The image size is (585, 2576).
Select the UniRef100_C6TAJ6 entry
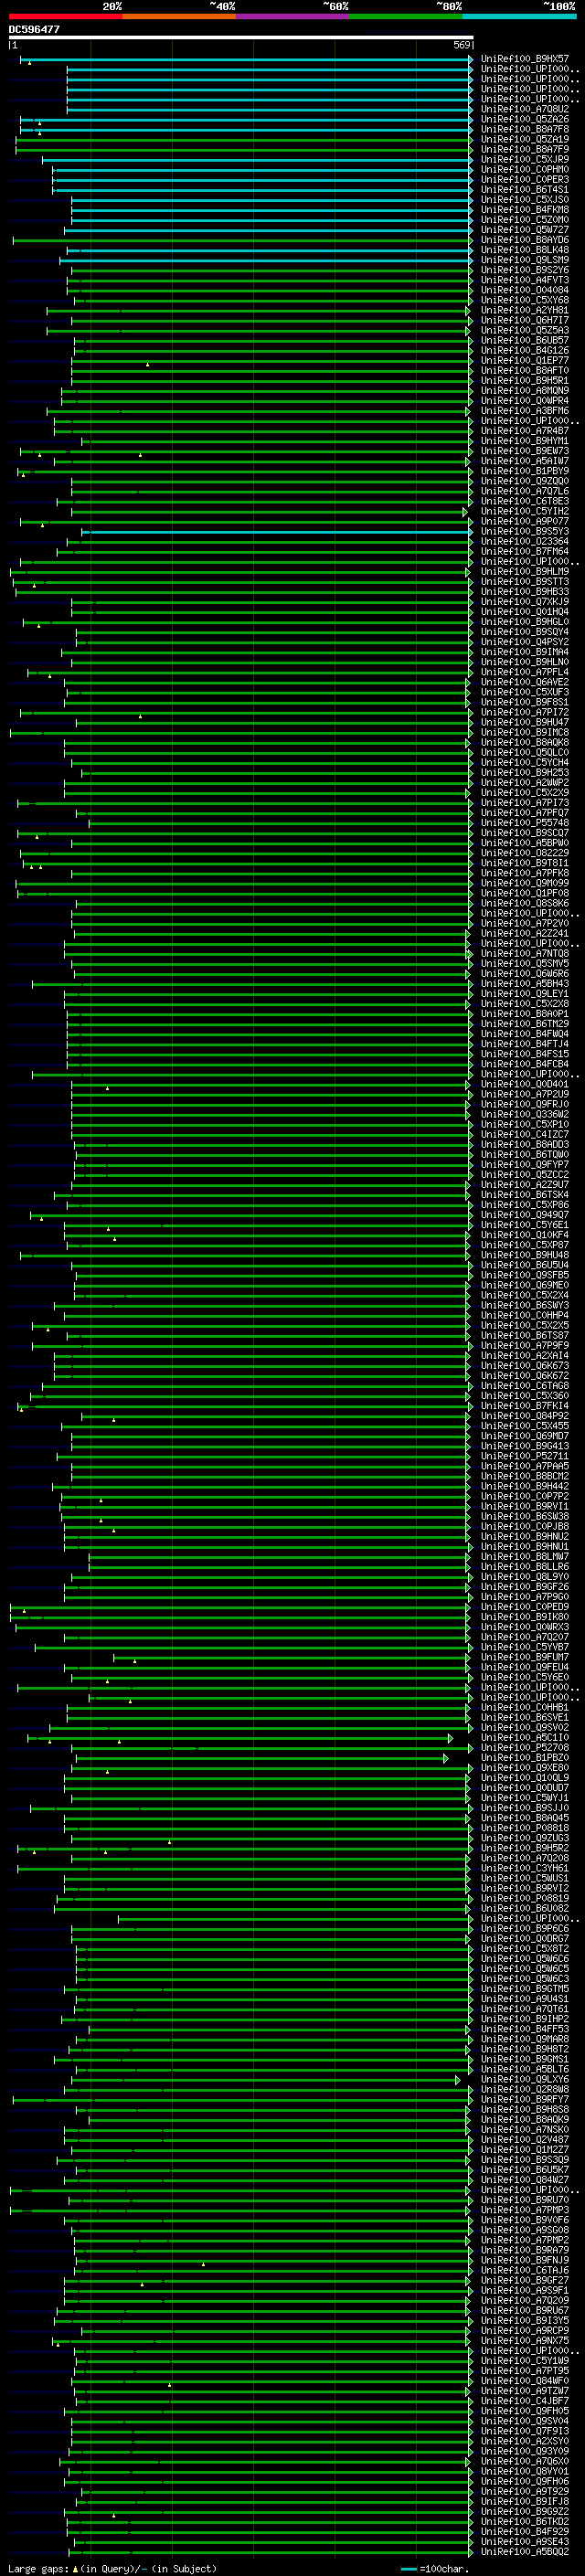click(525, 2270)
